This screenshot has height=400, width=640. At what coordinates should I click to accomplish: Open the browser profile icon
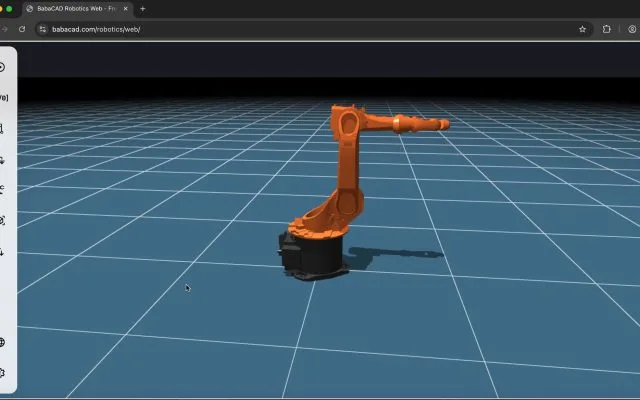(632, 29)
